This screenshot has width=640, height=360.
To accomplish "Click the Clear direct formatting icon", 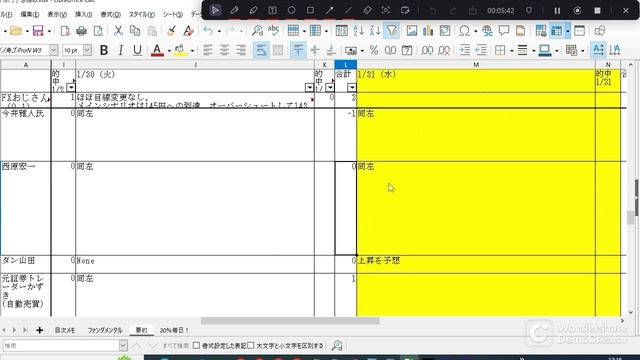I will [x=188, y=31].
